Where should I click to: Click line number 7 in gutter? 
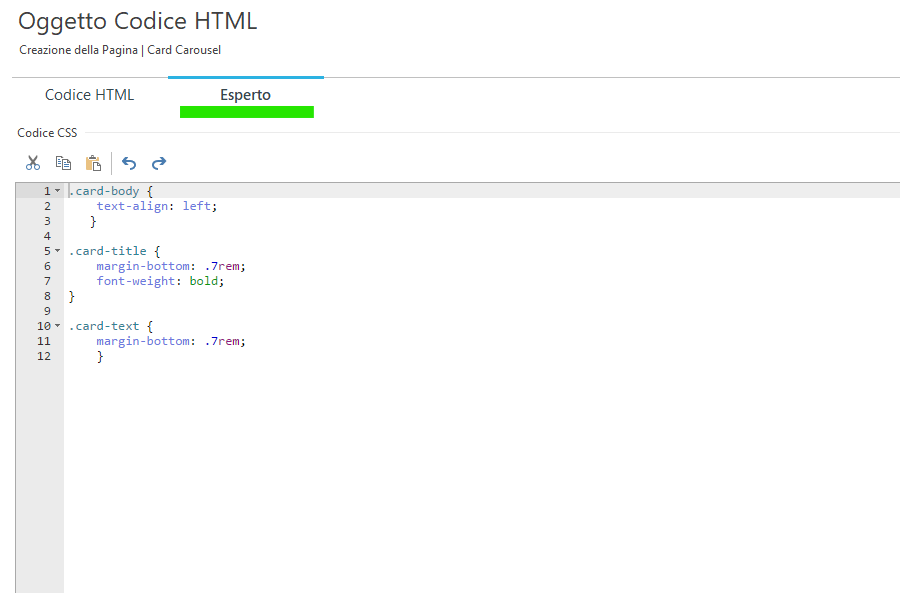pyautogui.click(x=46, y=281)
